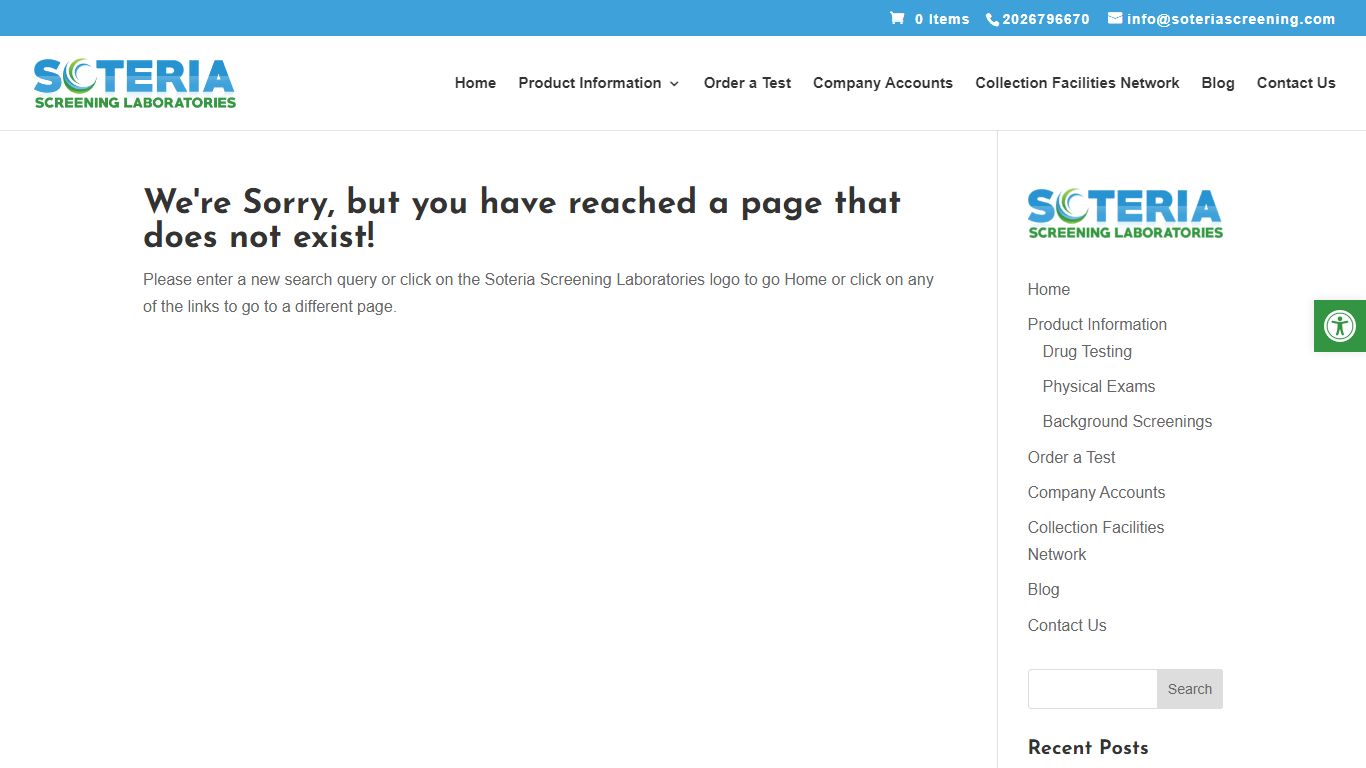
Task: Open Contact Us in top navigation
Action: click(1296, 83)
